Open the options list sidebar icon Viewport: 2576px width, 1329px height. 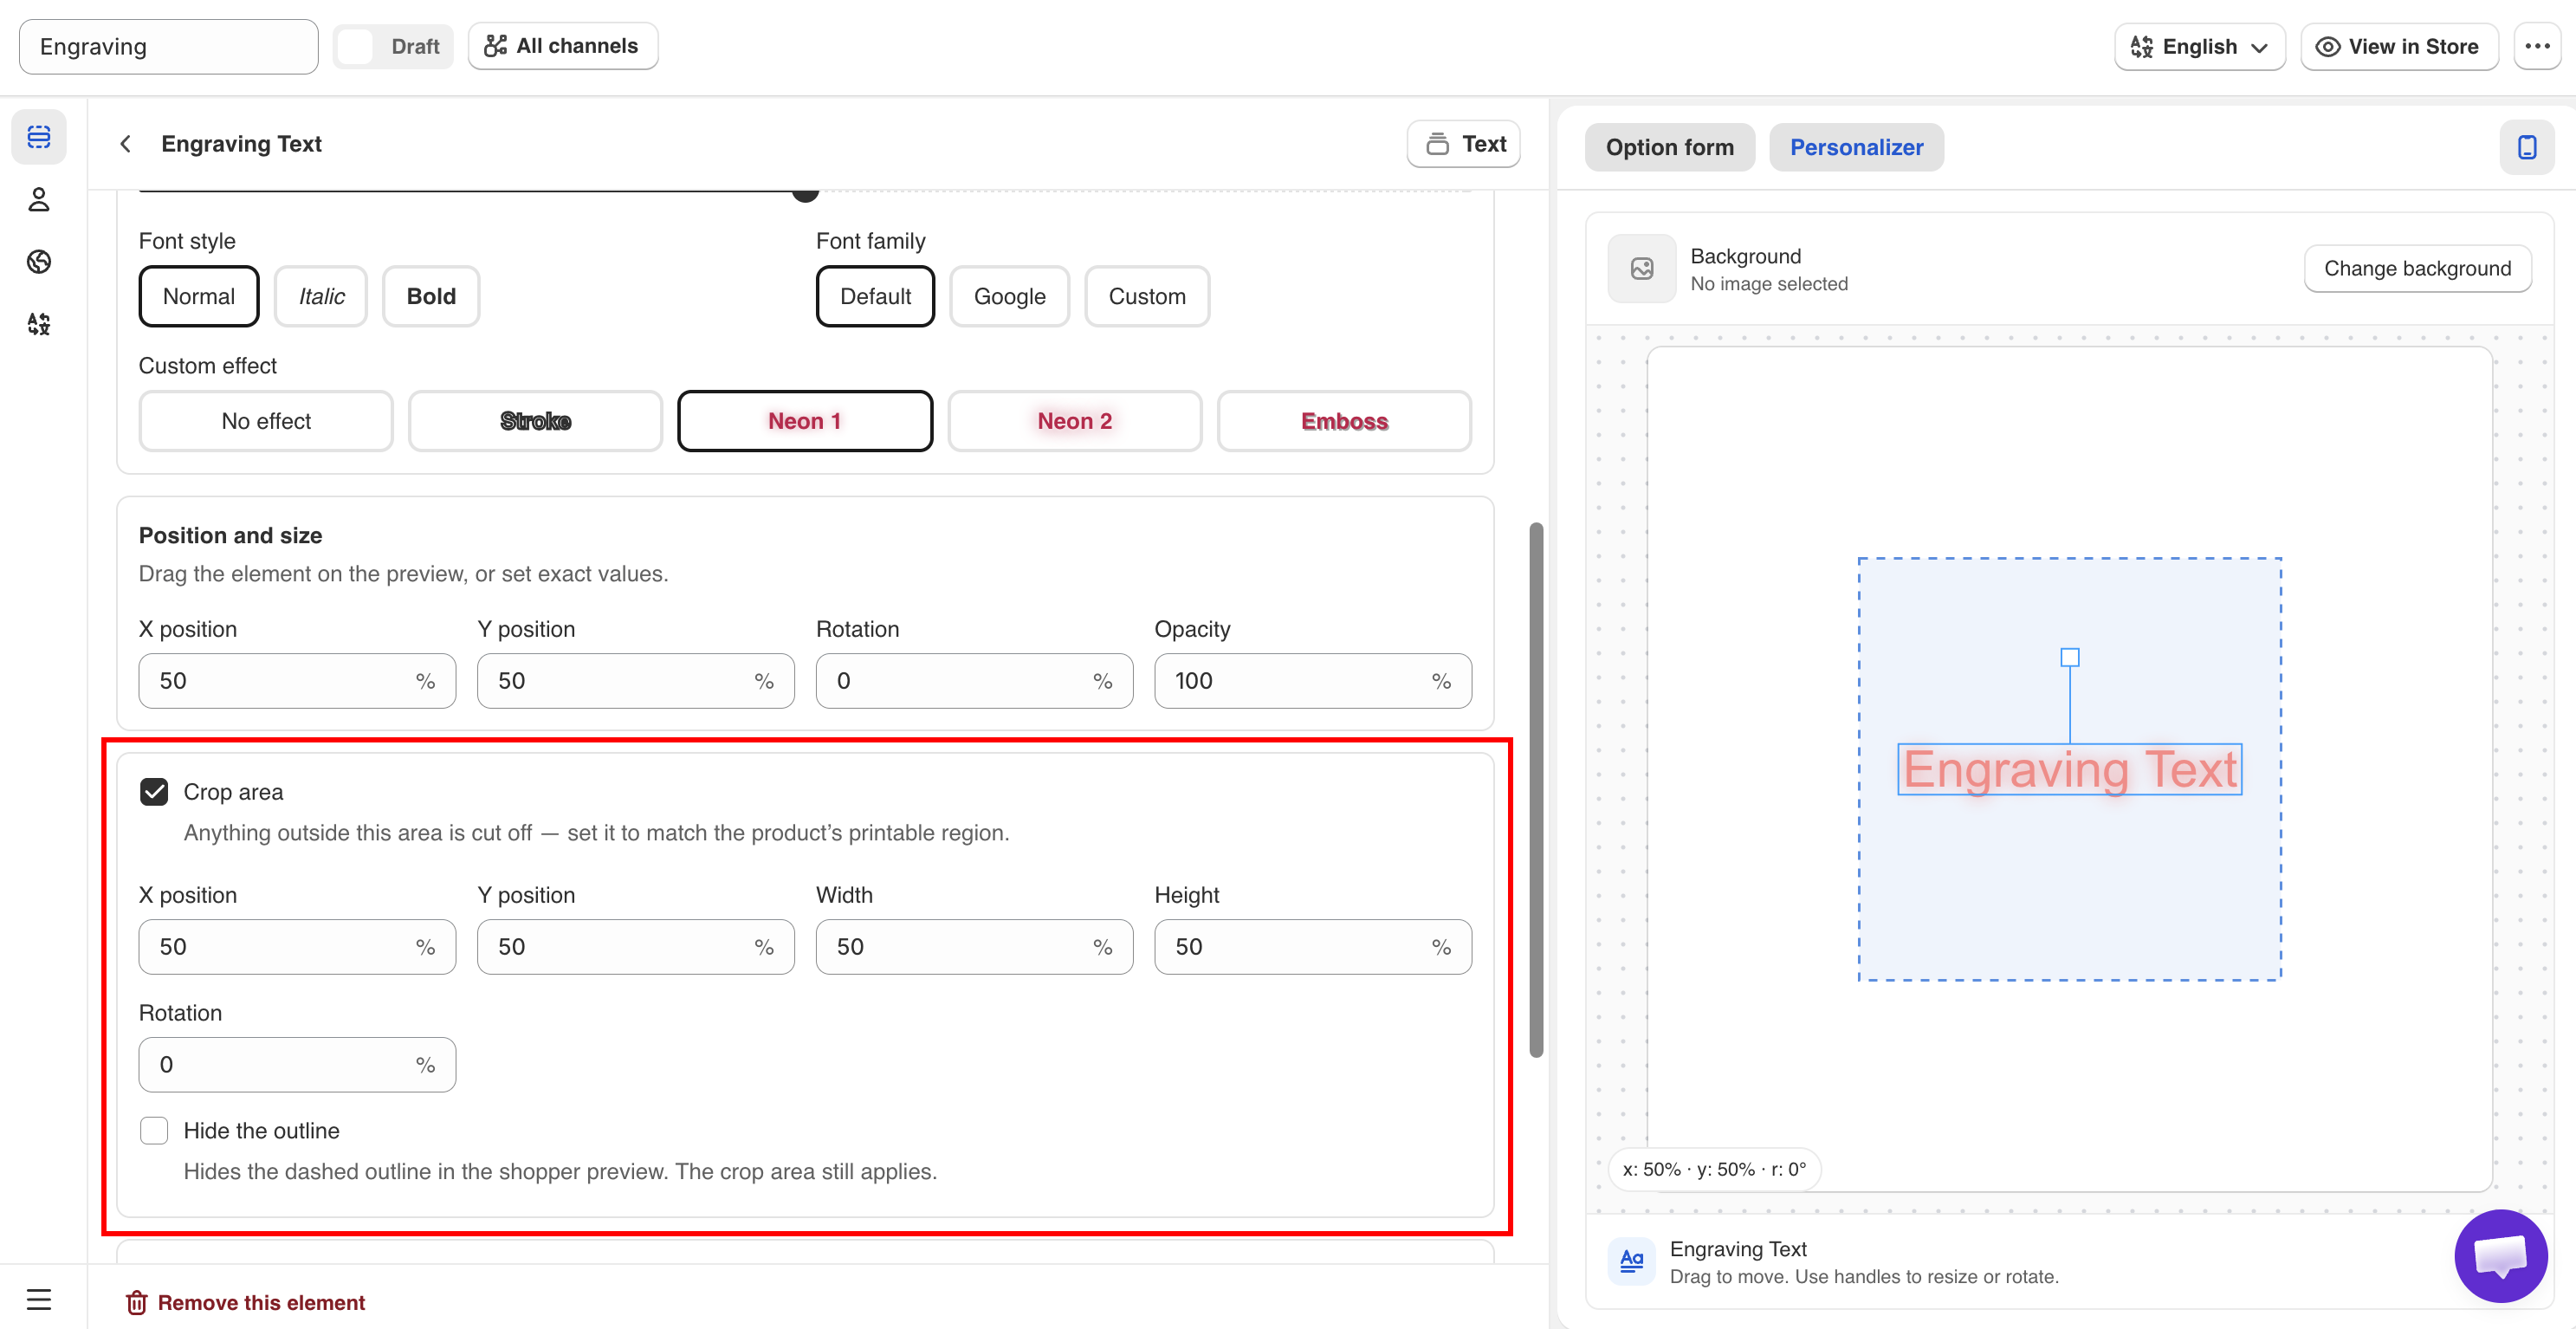click(x=39, y=137)
